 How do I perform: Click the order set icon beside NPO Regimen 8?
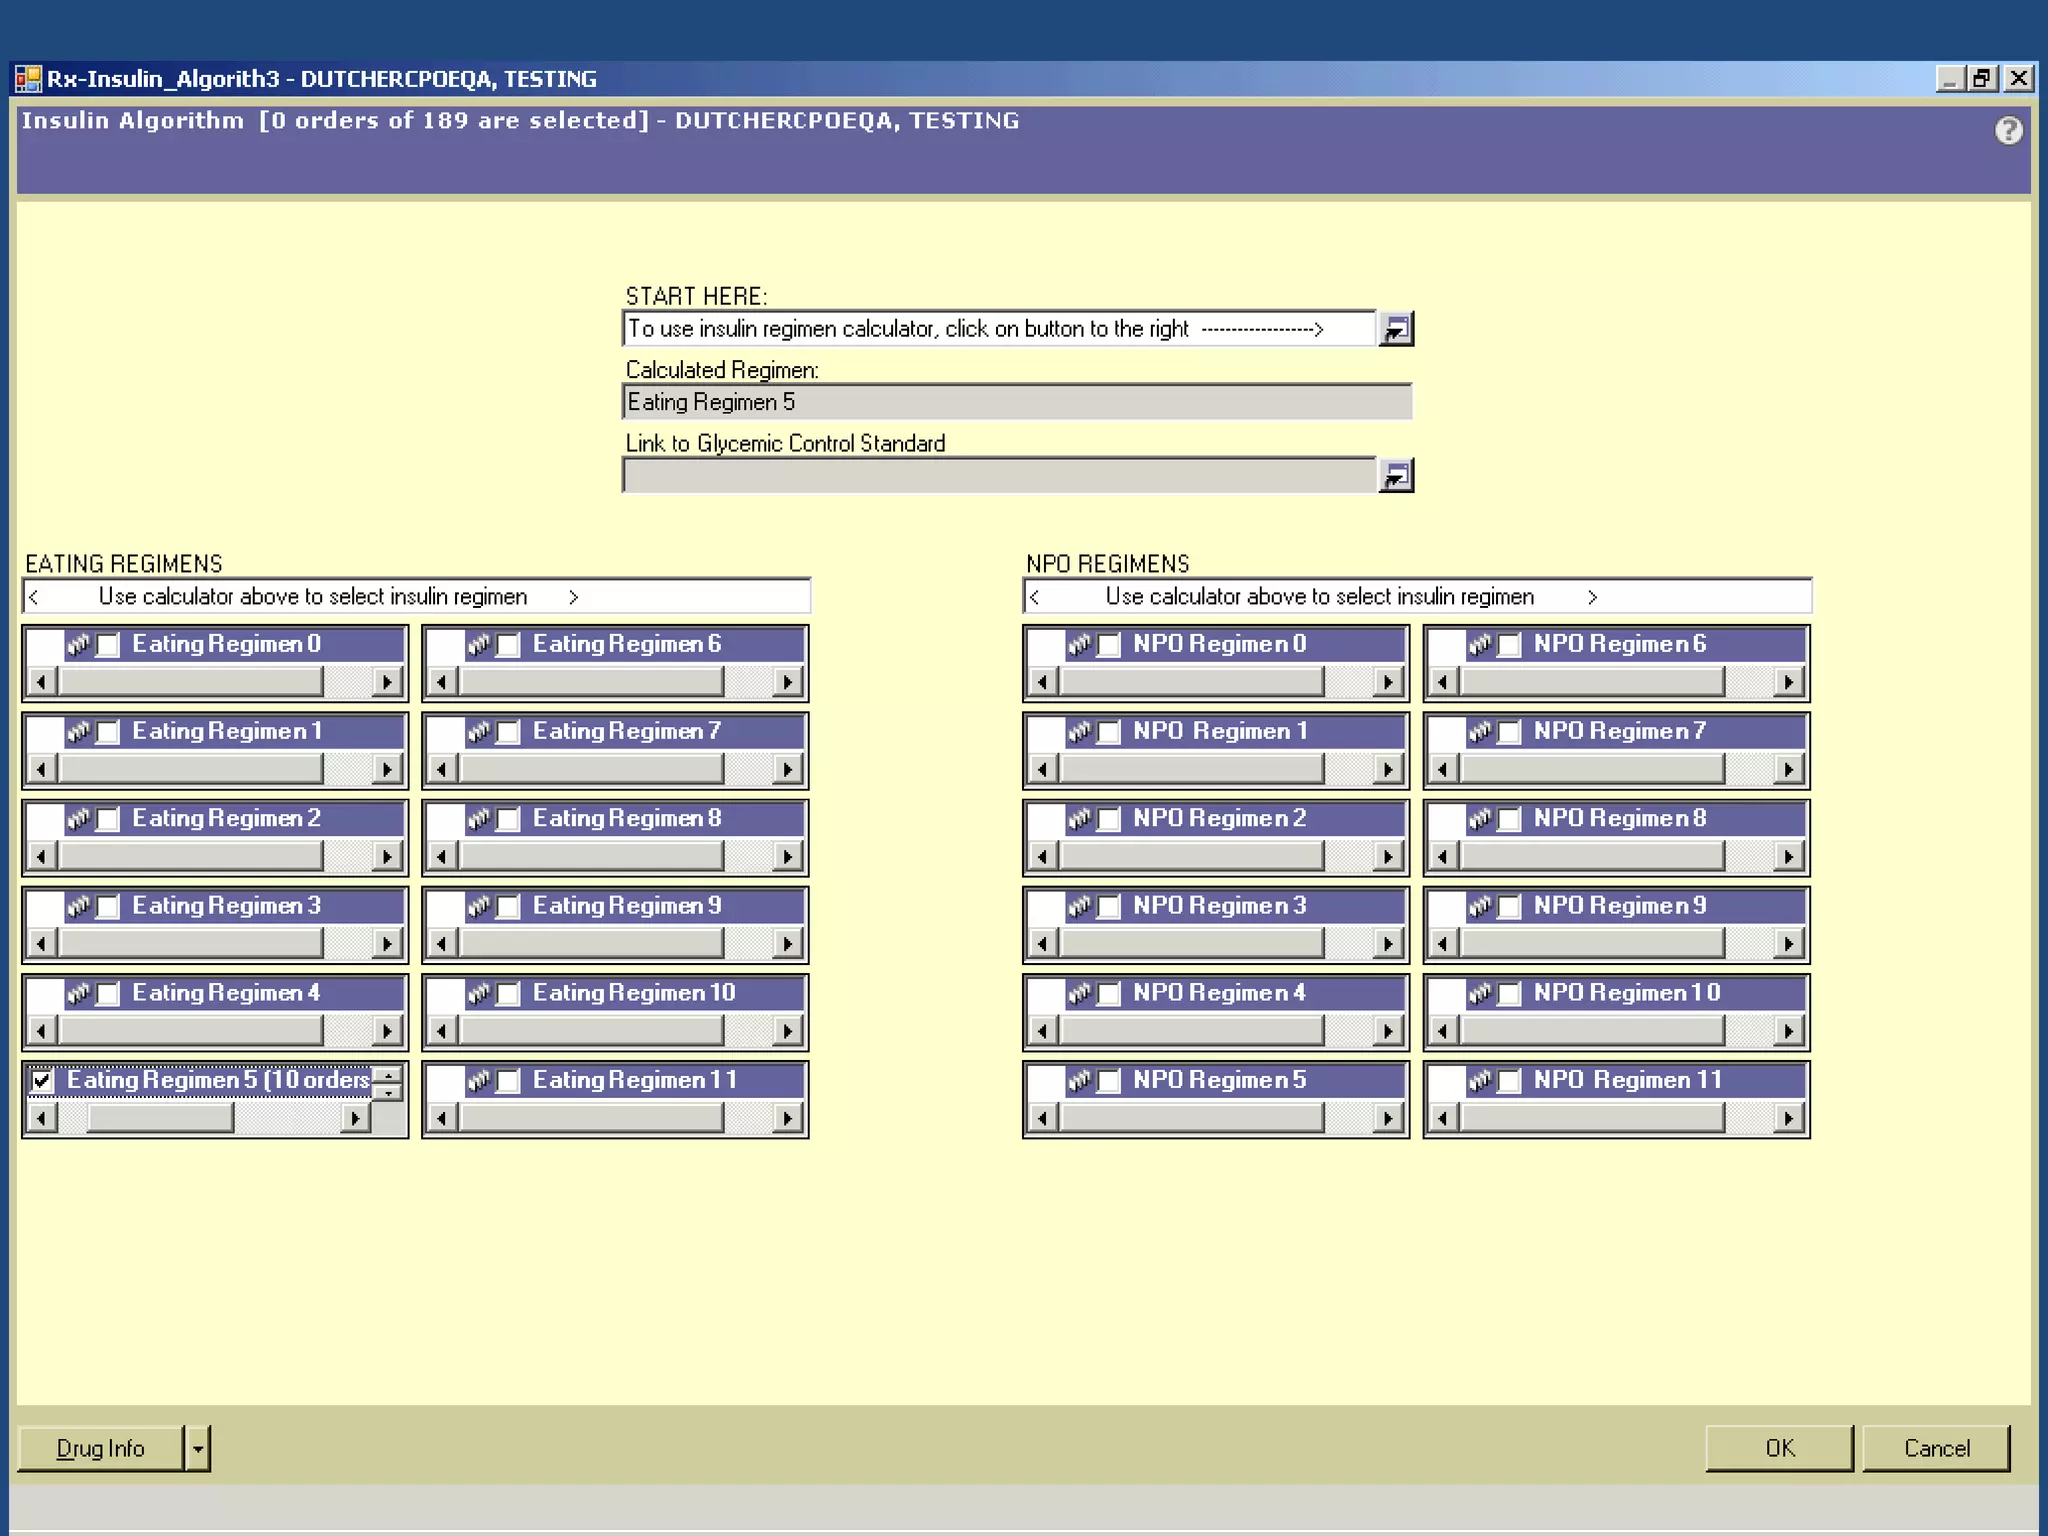tap(1480, 819)
